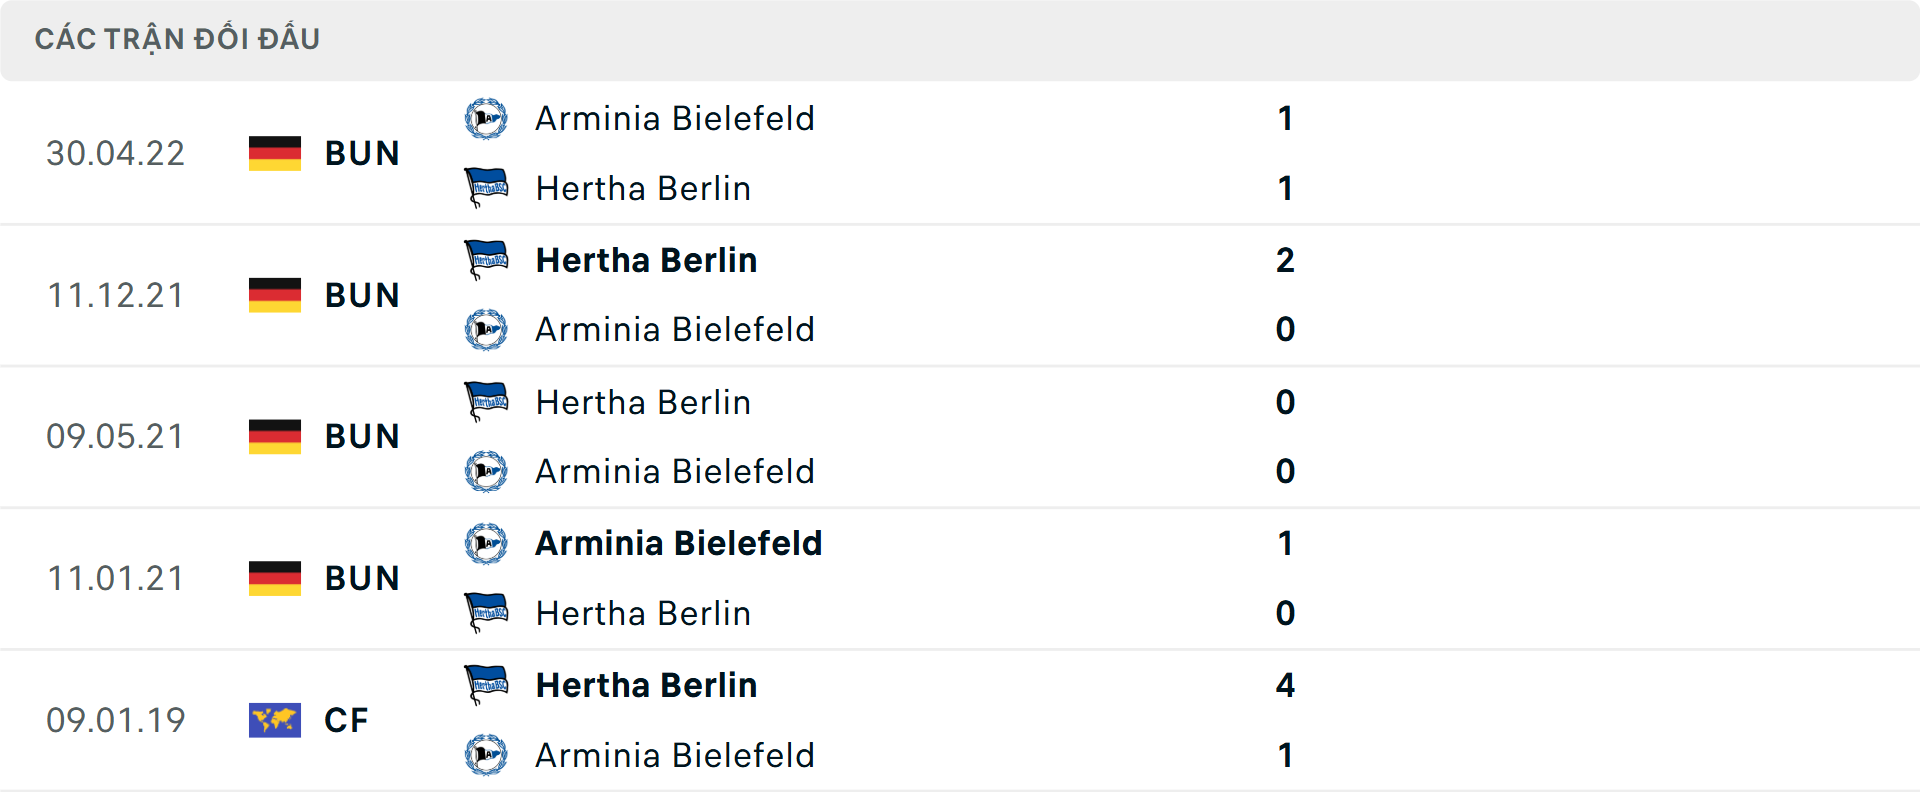Click the Hertha Berlin crest in the 09.05.21 row
Screen dimensions: 1920x792
(487, 400)
